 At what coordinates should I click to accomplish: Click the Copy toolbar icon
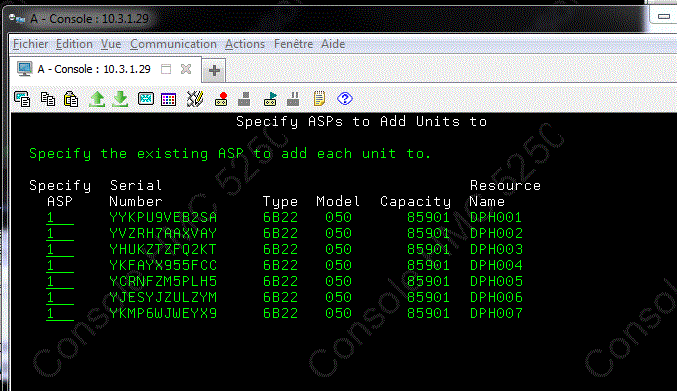(47, 99)
